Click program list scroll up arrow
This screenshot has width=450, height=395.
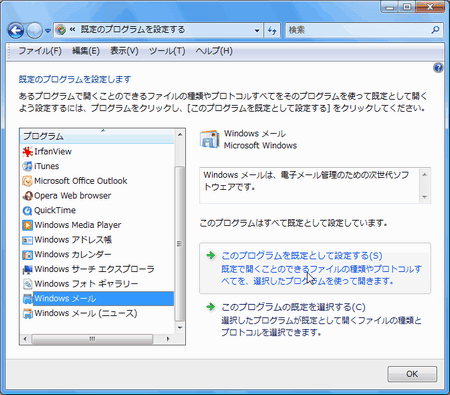click(x=180, y=135)
